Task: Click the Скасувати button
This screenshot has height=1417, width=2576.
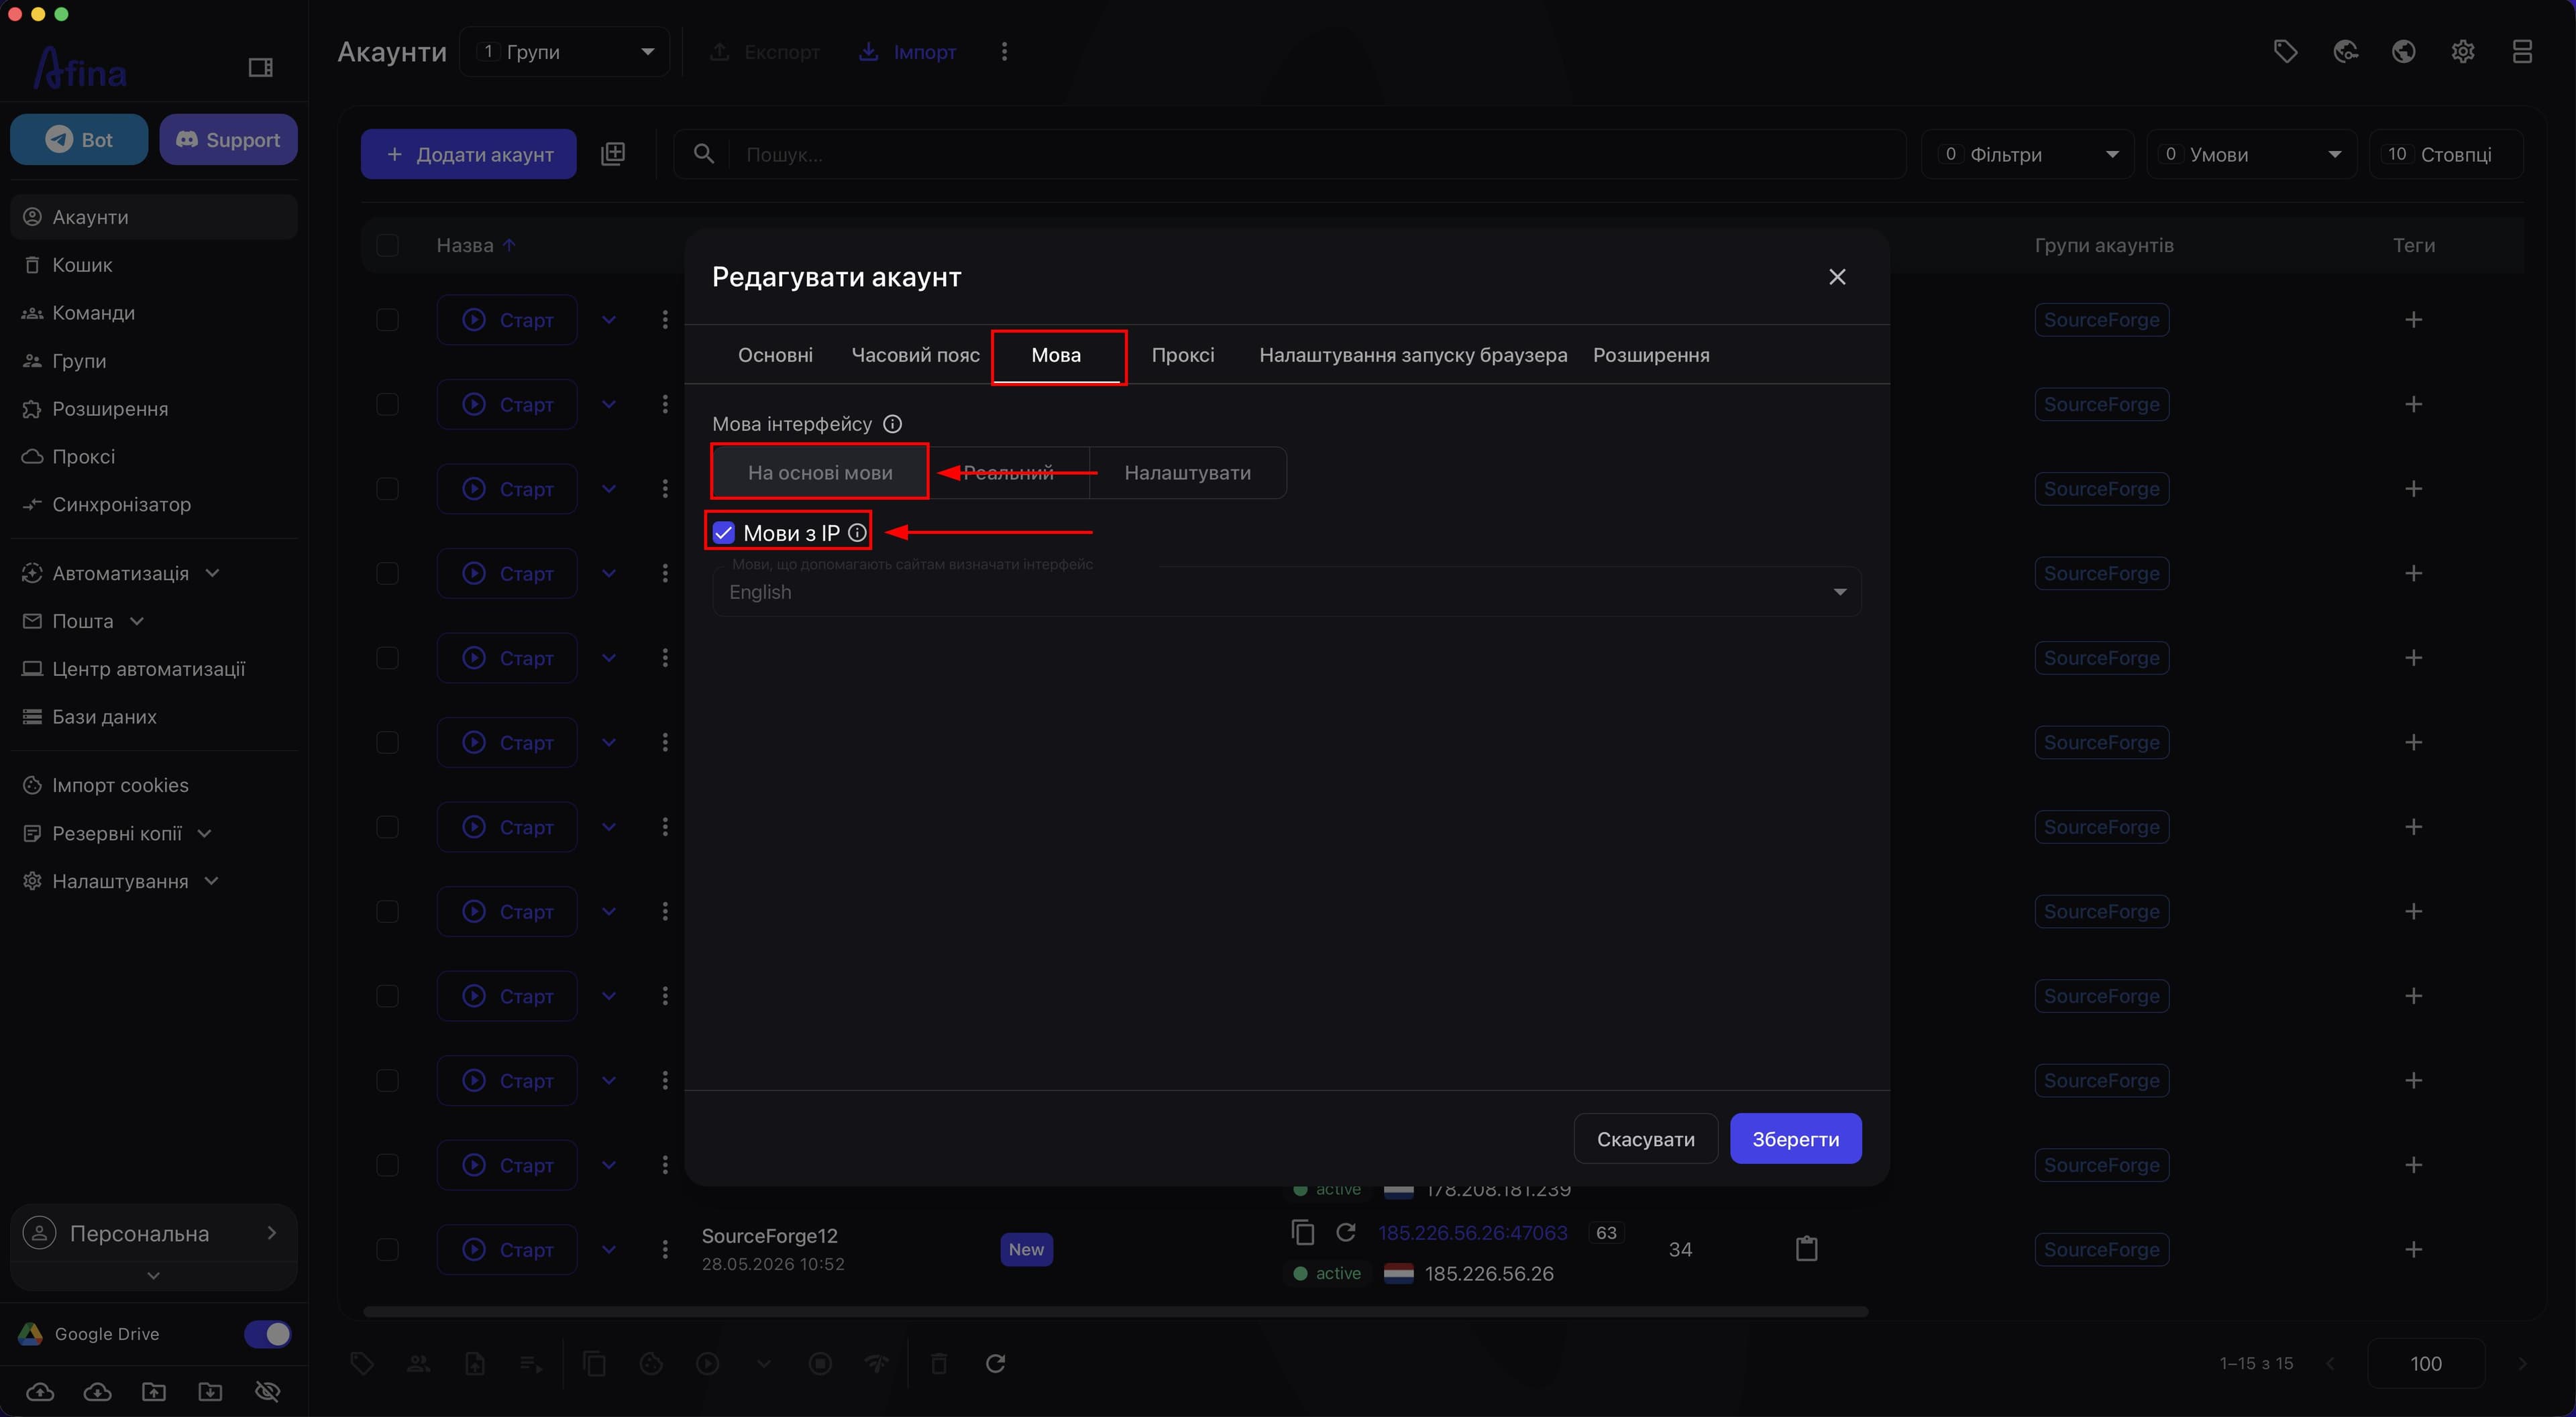Action: point(1645,1139)
